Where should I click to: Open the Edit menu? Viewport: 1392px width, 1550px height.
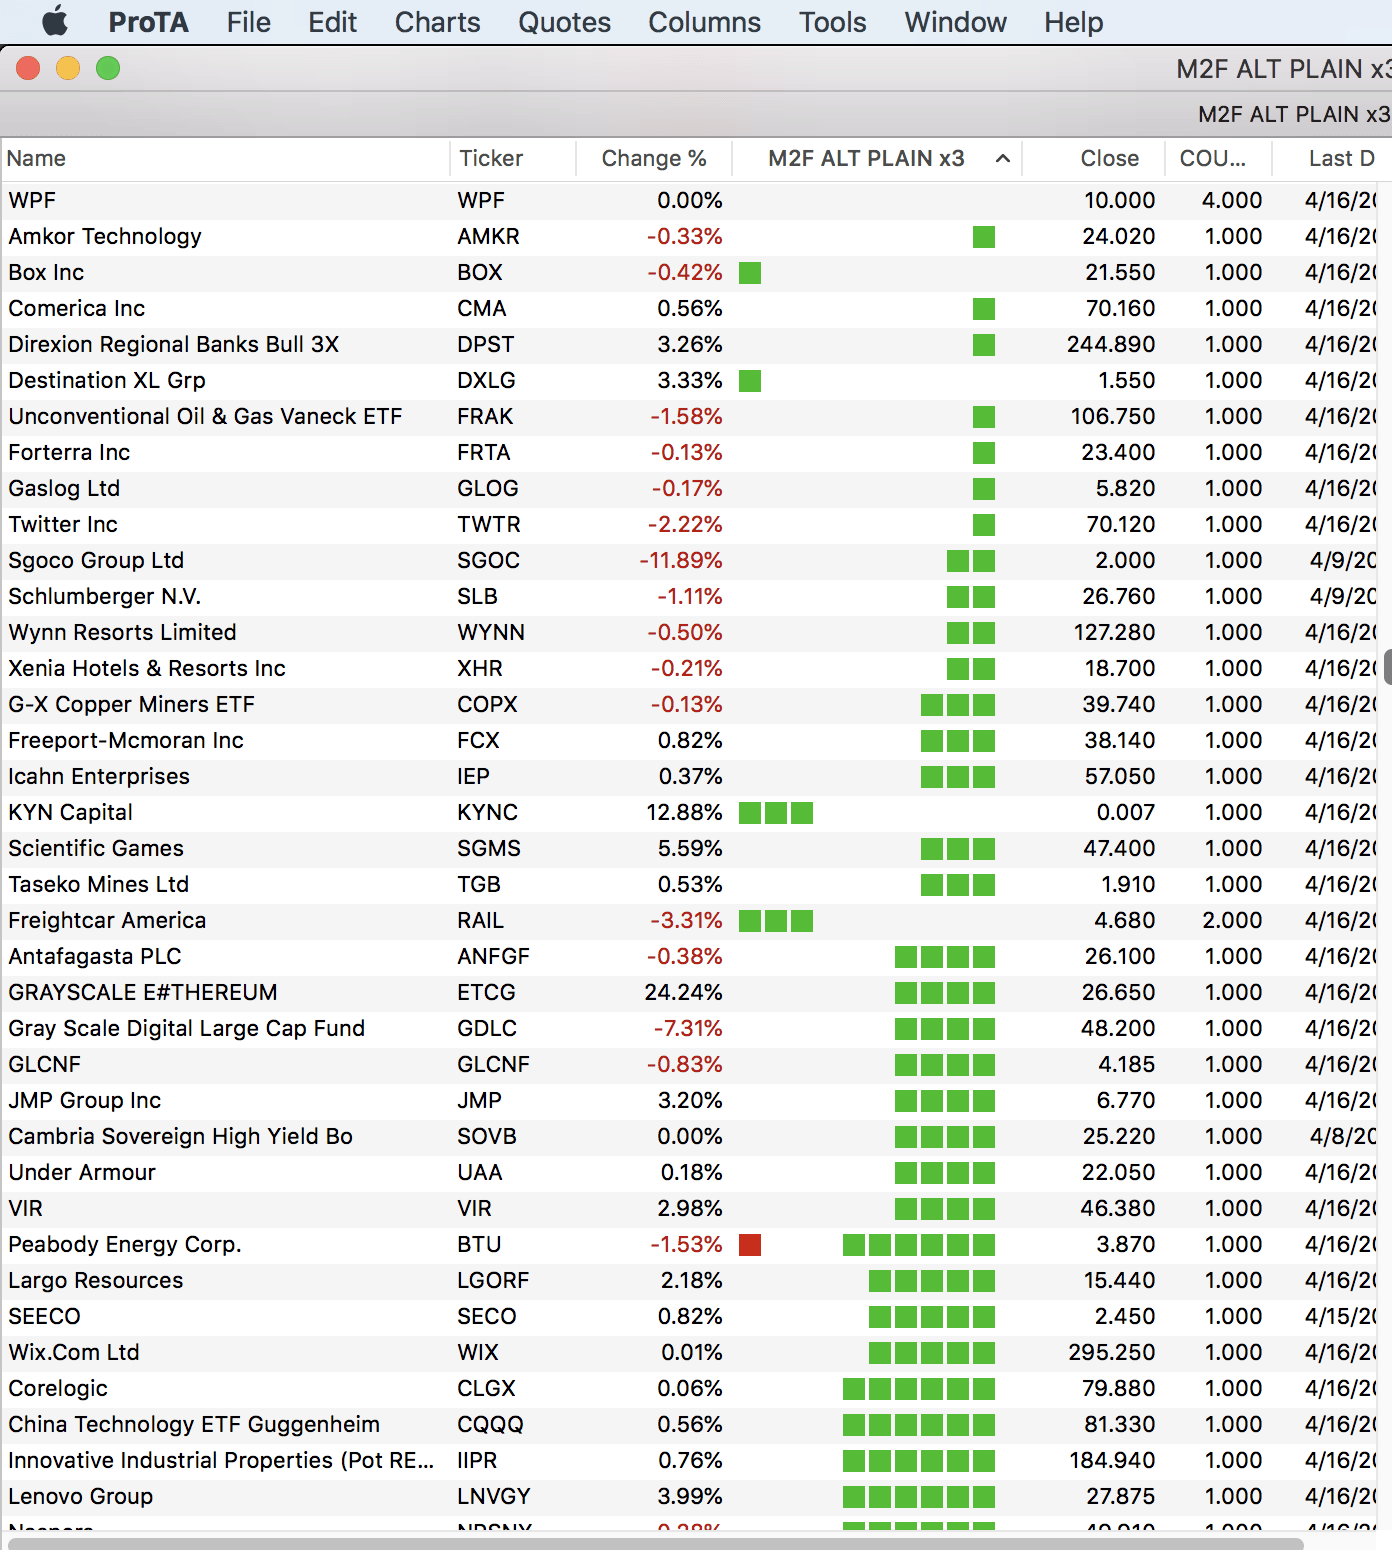tap(332, 22)
